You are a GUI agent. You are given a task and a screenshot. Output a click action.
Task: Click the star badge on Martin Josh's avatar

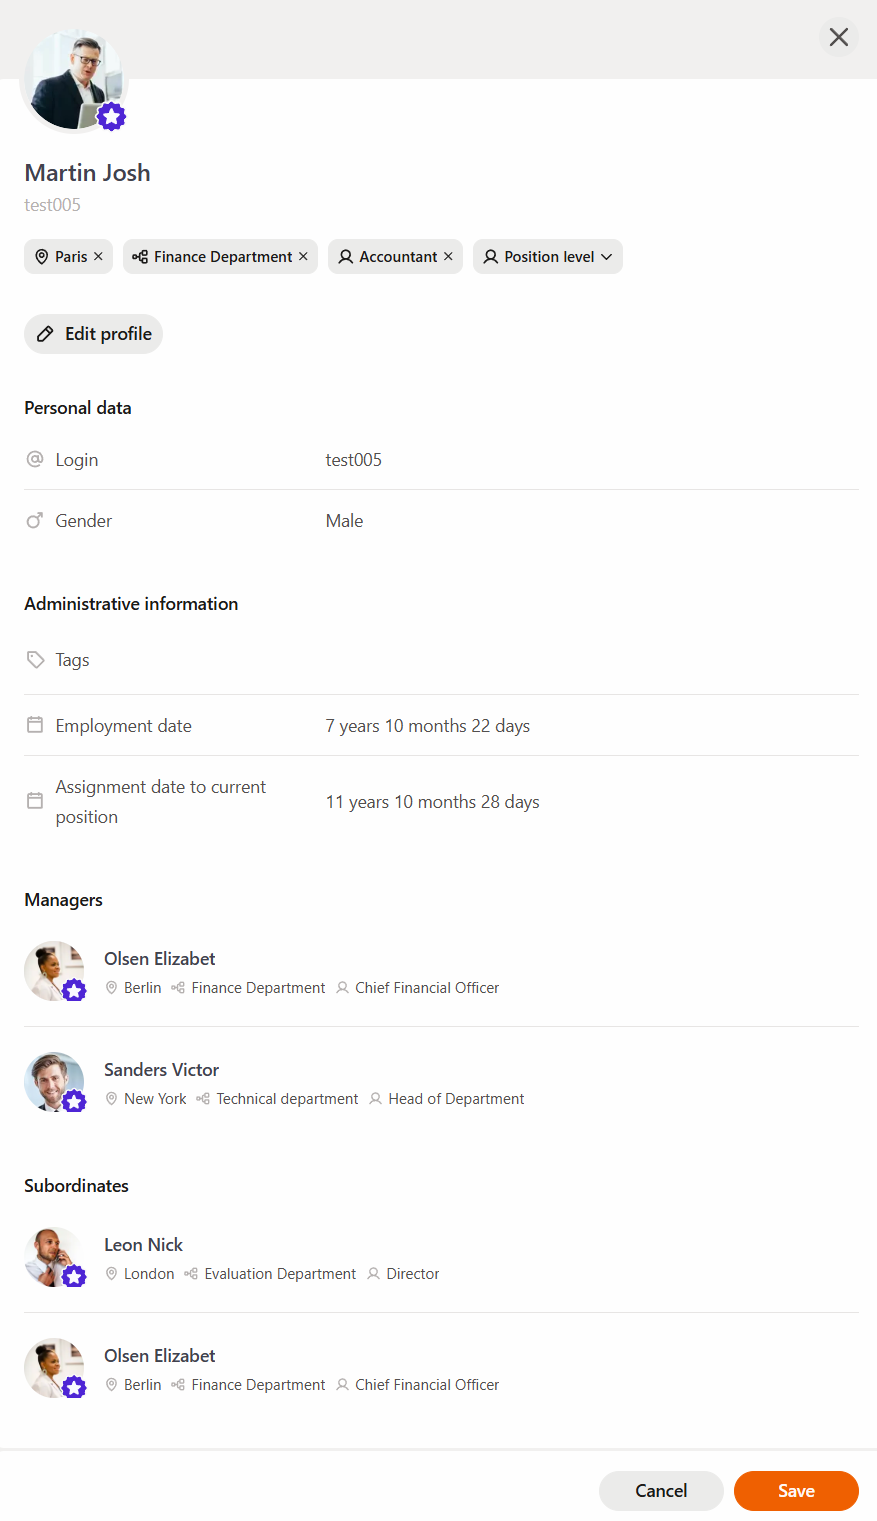point(112,116)
